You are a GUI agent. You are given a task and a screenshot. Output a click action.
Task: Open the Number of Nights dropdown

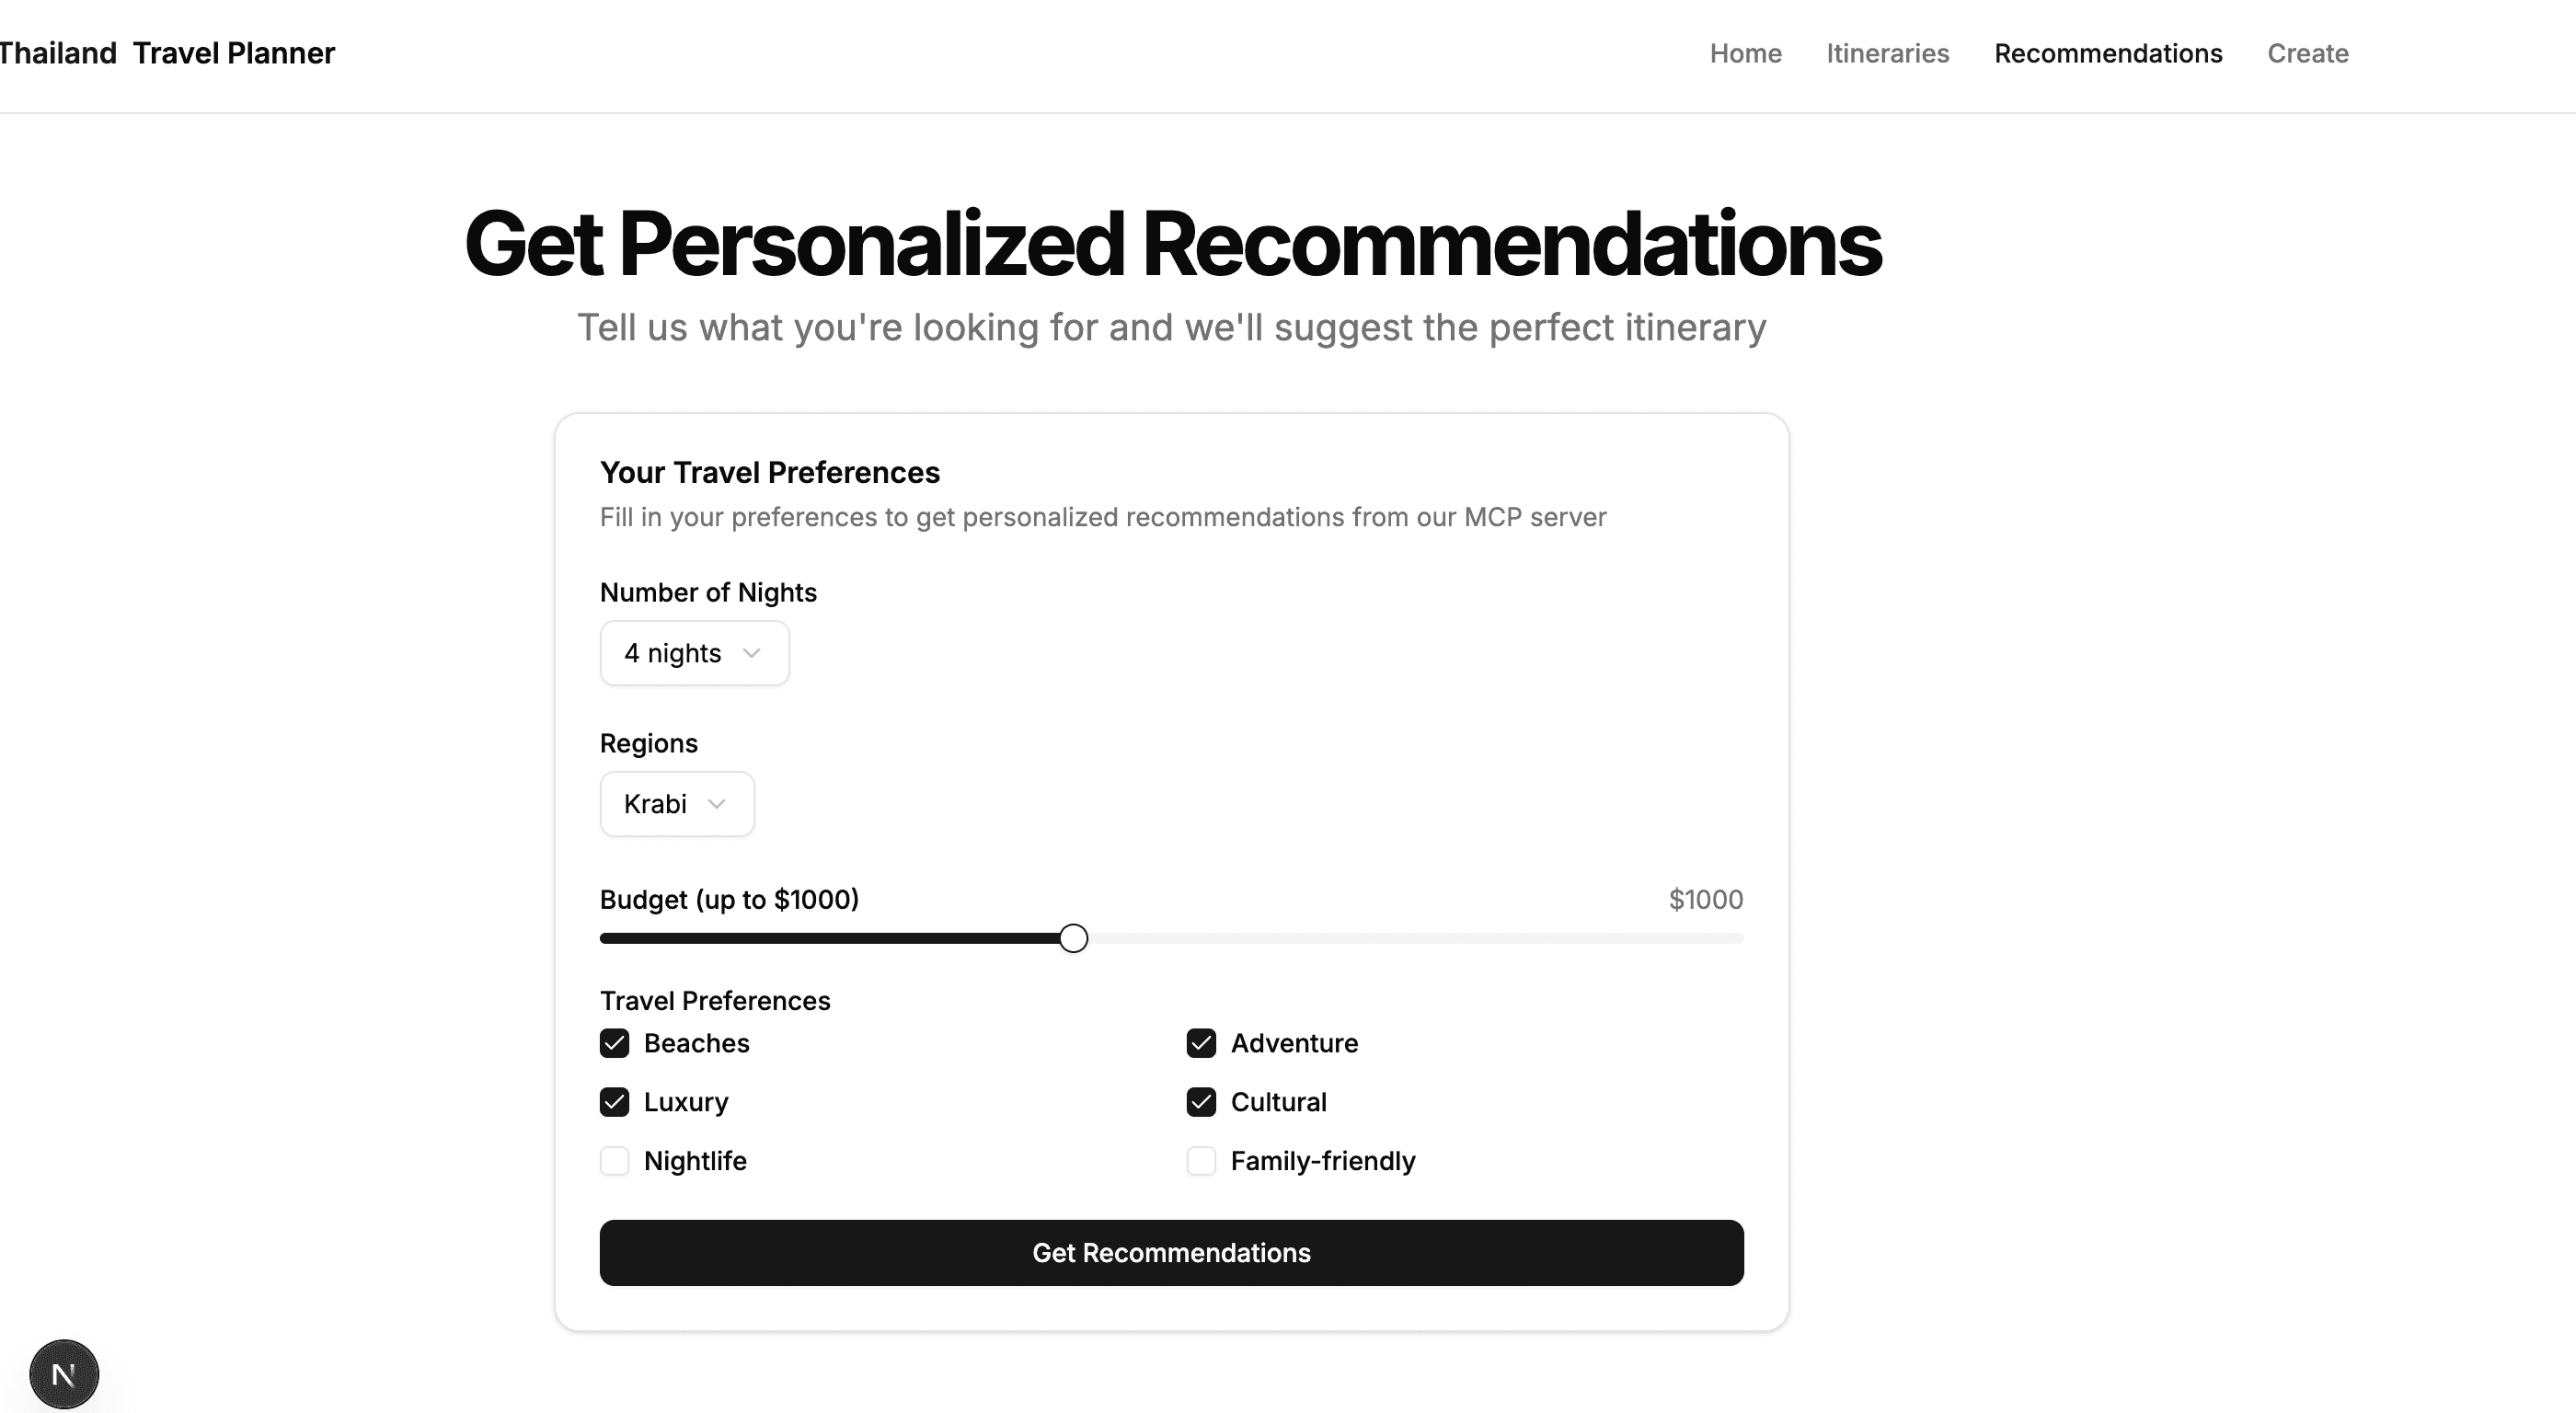pos(694,653)
